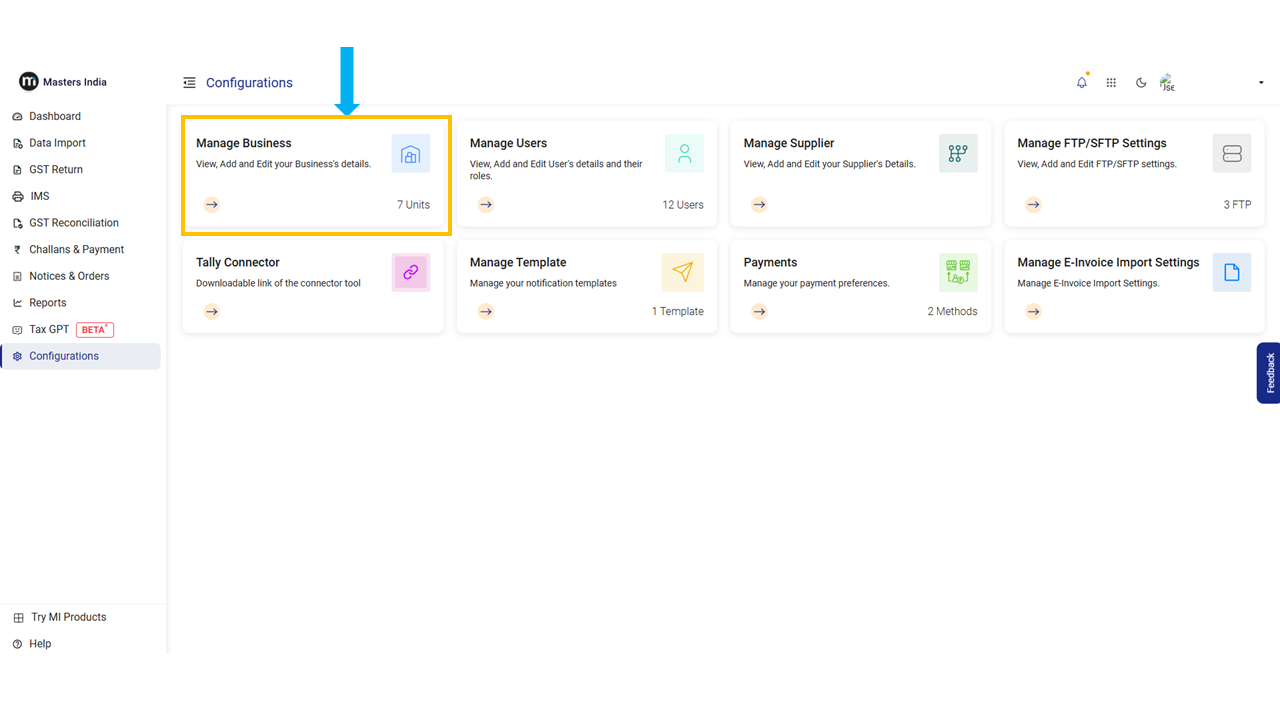Click the Payments icon
This screenshot has height=720, width=1280.
[x=958, y=272]
